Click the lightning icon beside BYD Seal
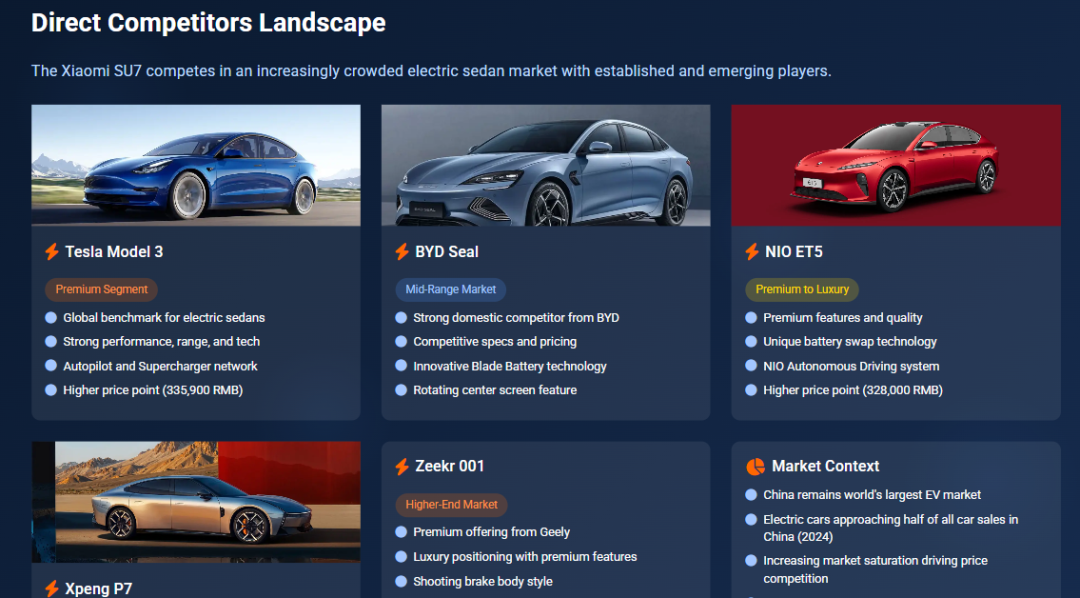 [x=402, y=252]
